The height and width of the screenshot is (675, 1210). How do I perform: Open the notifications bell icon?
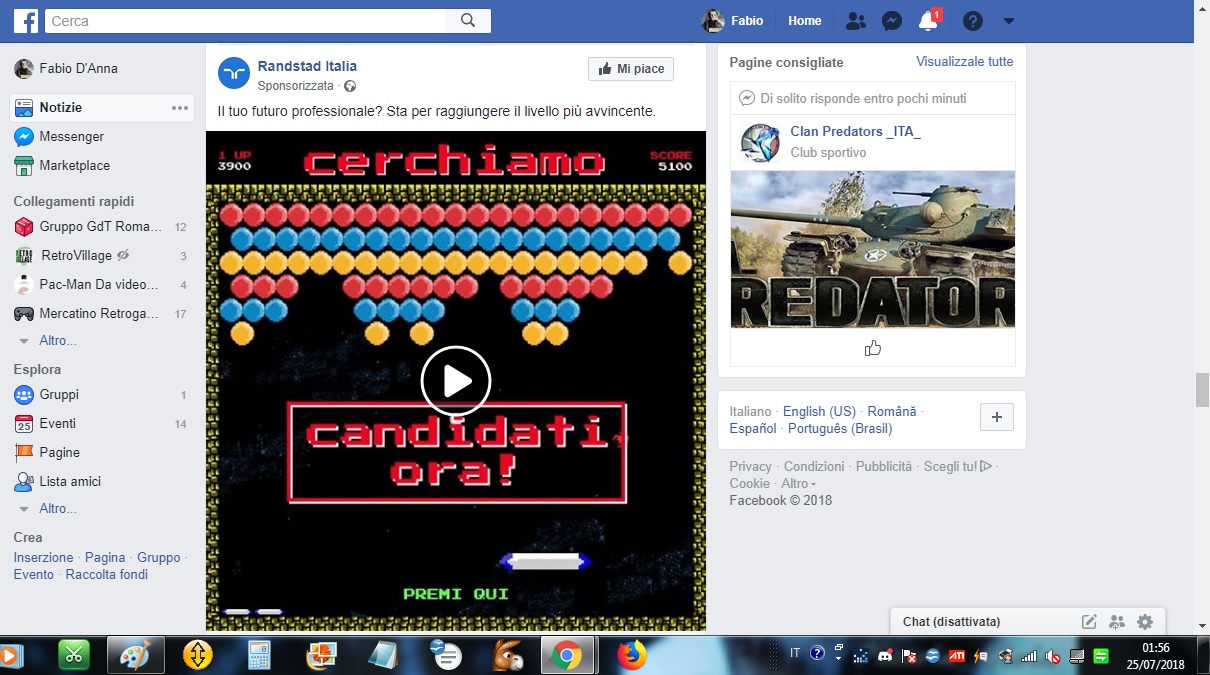tap(928, 21)
